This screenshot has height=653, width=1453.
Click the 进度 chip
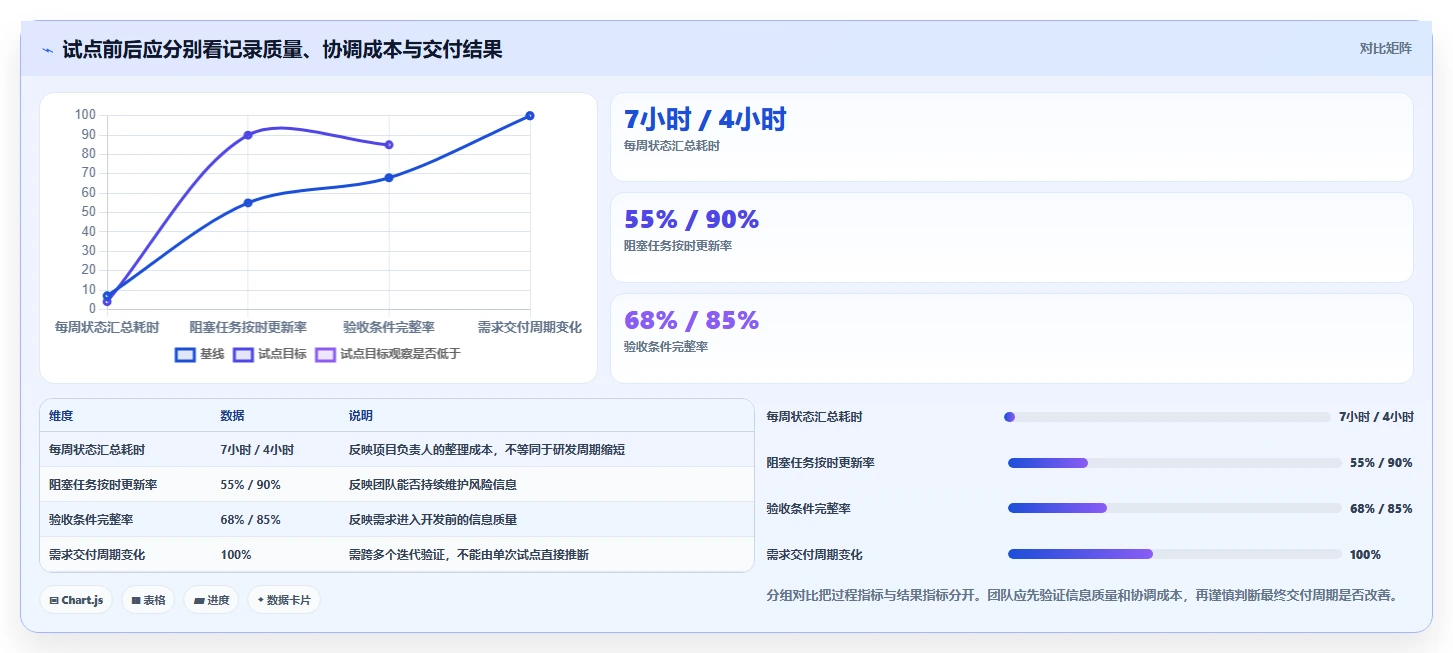212,600
